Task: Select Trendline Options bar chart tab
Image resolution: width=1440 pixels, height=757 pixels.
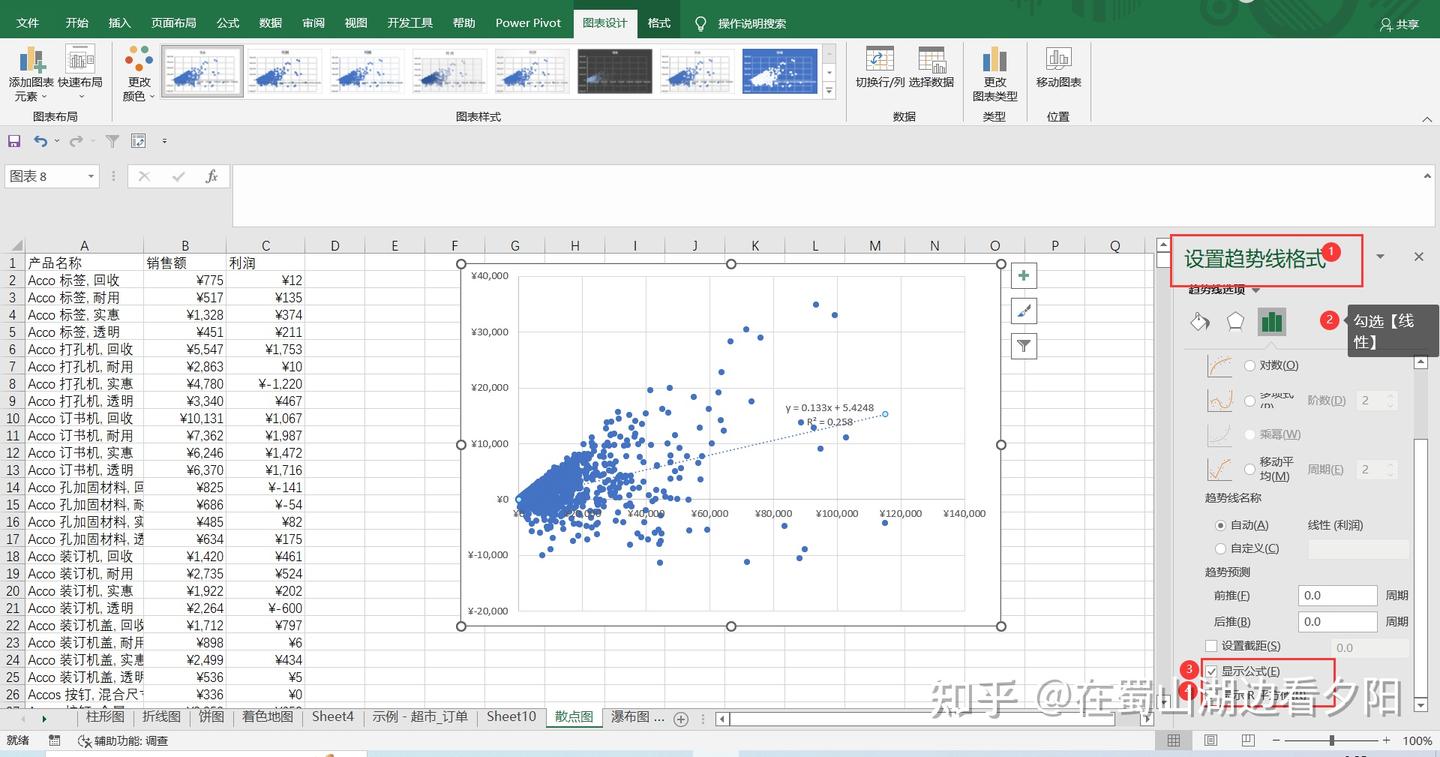Action: point(1272,321)
